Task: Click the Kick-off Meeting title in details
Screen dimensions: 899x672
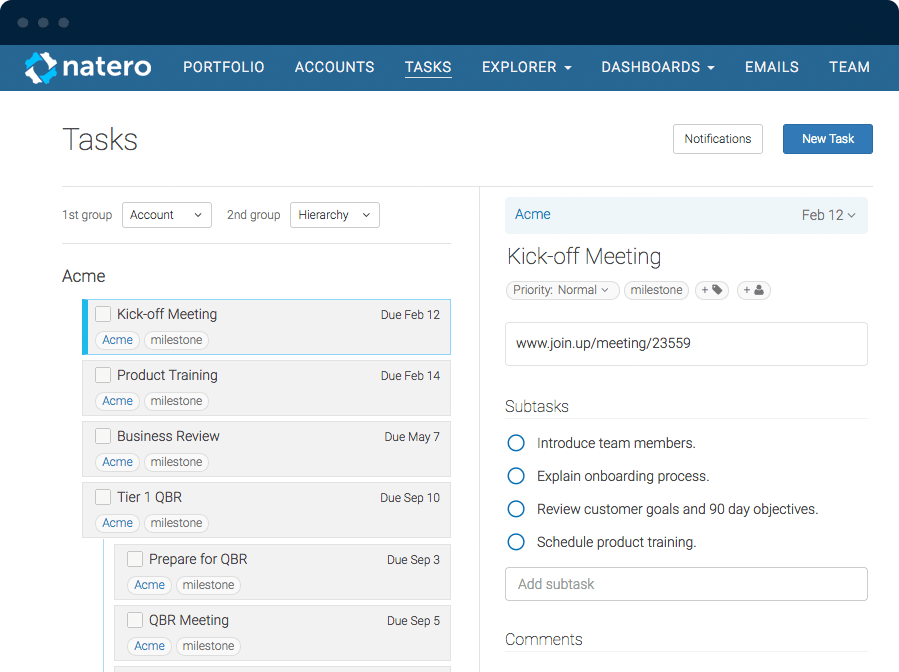Action: coord(584,256)
